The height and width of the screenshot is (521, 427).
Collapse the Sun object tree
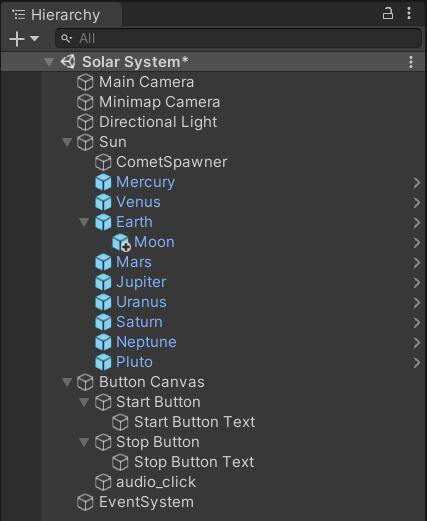click(x=67, y=142)
